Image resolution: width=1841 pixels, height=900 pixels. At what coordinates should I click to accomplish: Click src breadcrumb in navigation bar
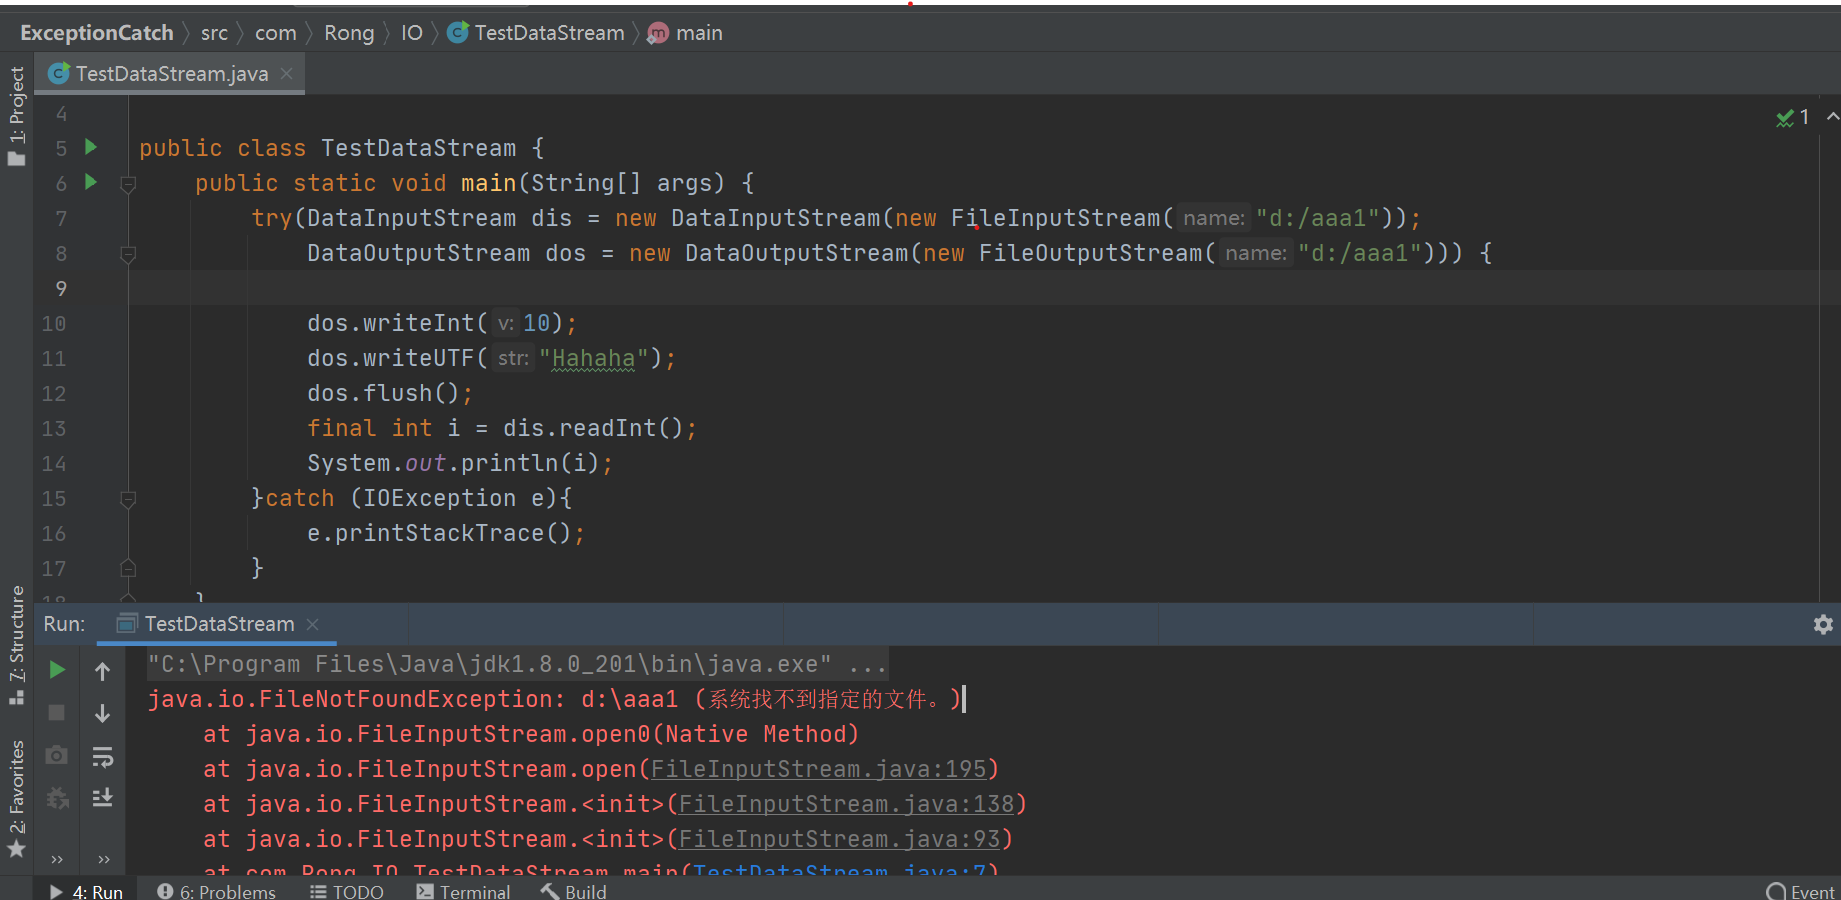pos(214,33)
